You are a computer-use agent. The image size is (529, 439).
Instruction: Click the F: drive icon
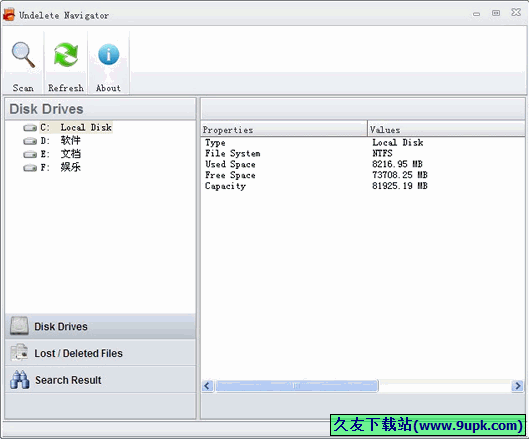click(30, 167)
